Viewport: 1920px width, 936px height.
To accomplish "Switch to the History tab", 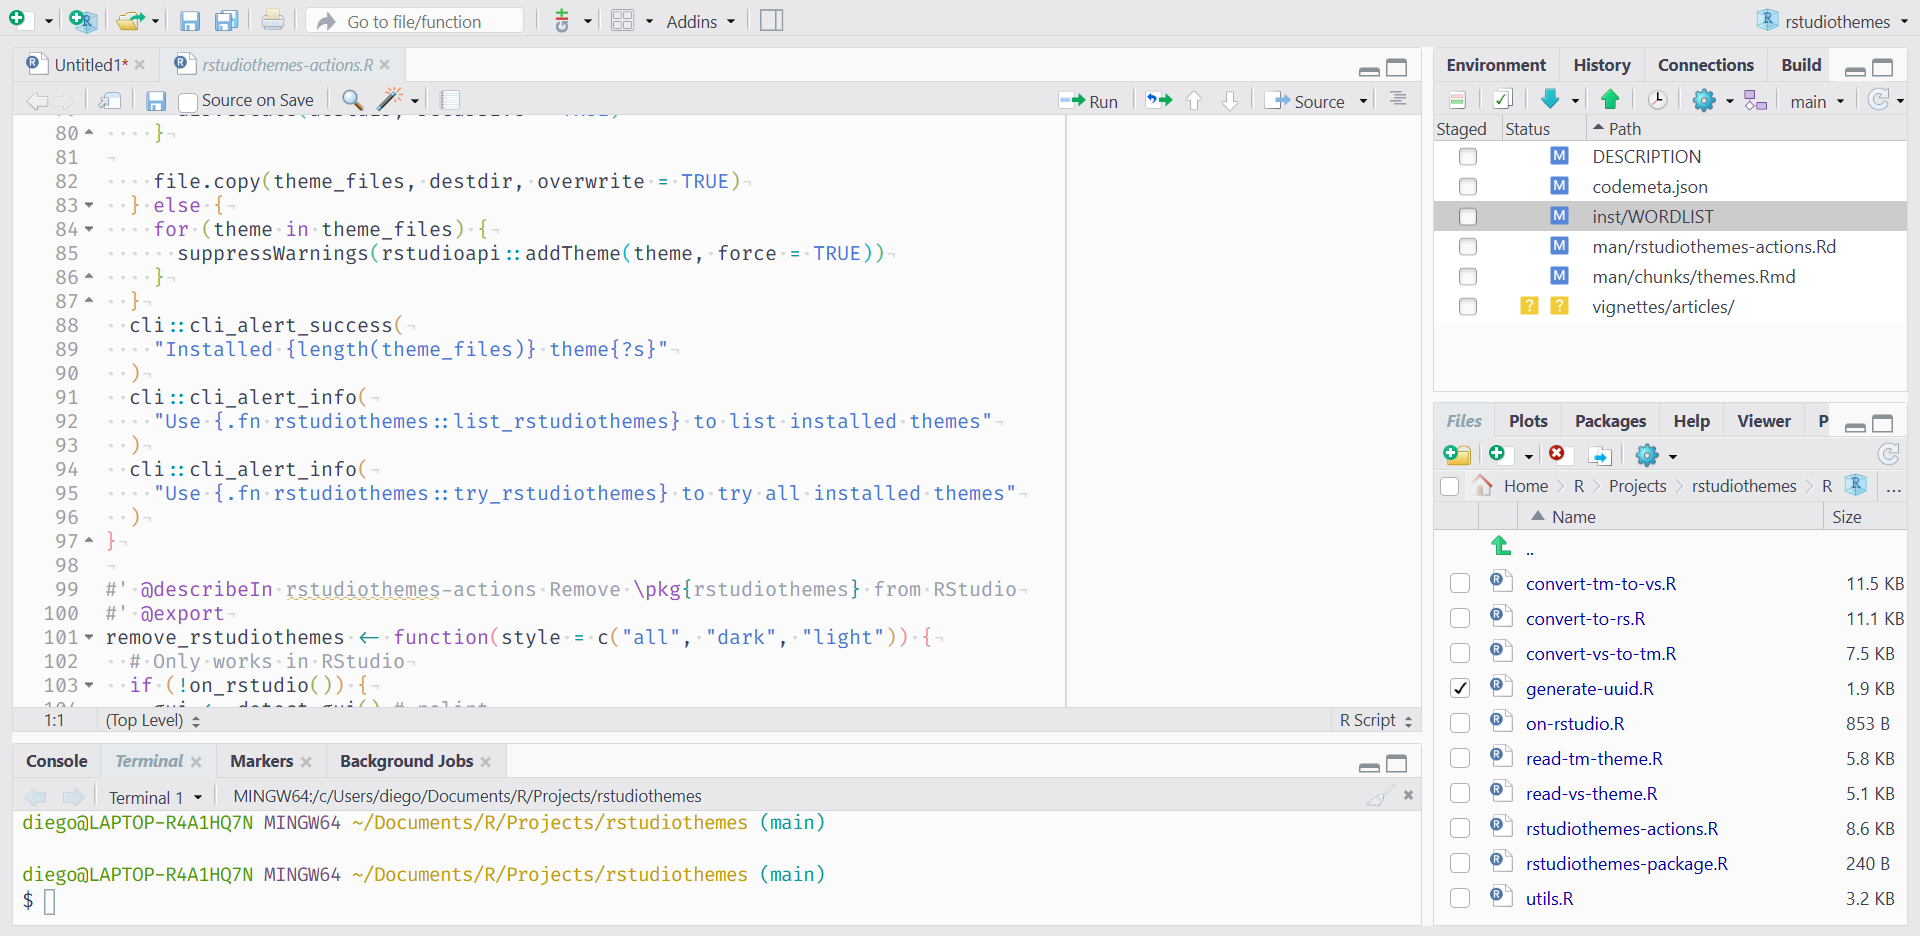I will [1601, 65].
